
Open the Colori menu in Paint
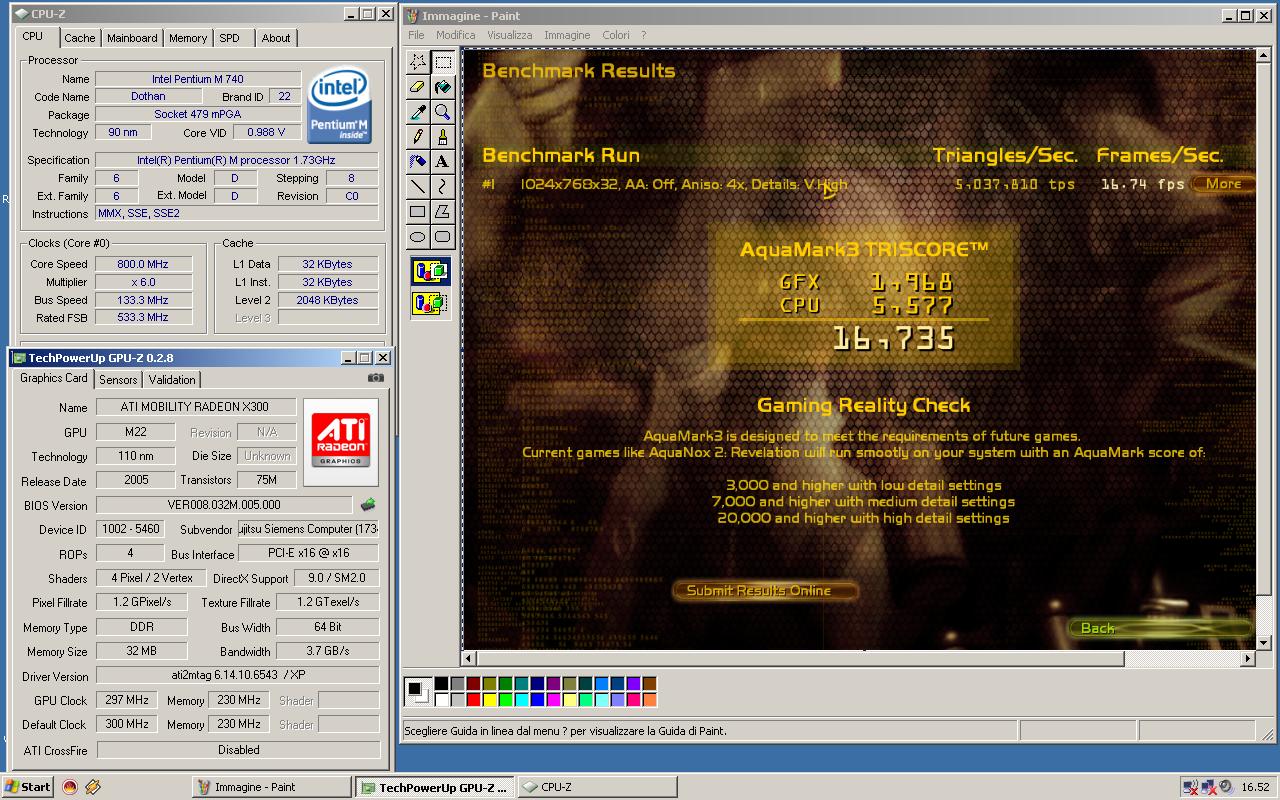coord(616,35)
